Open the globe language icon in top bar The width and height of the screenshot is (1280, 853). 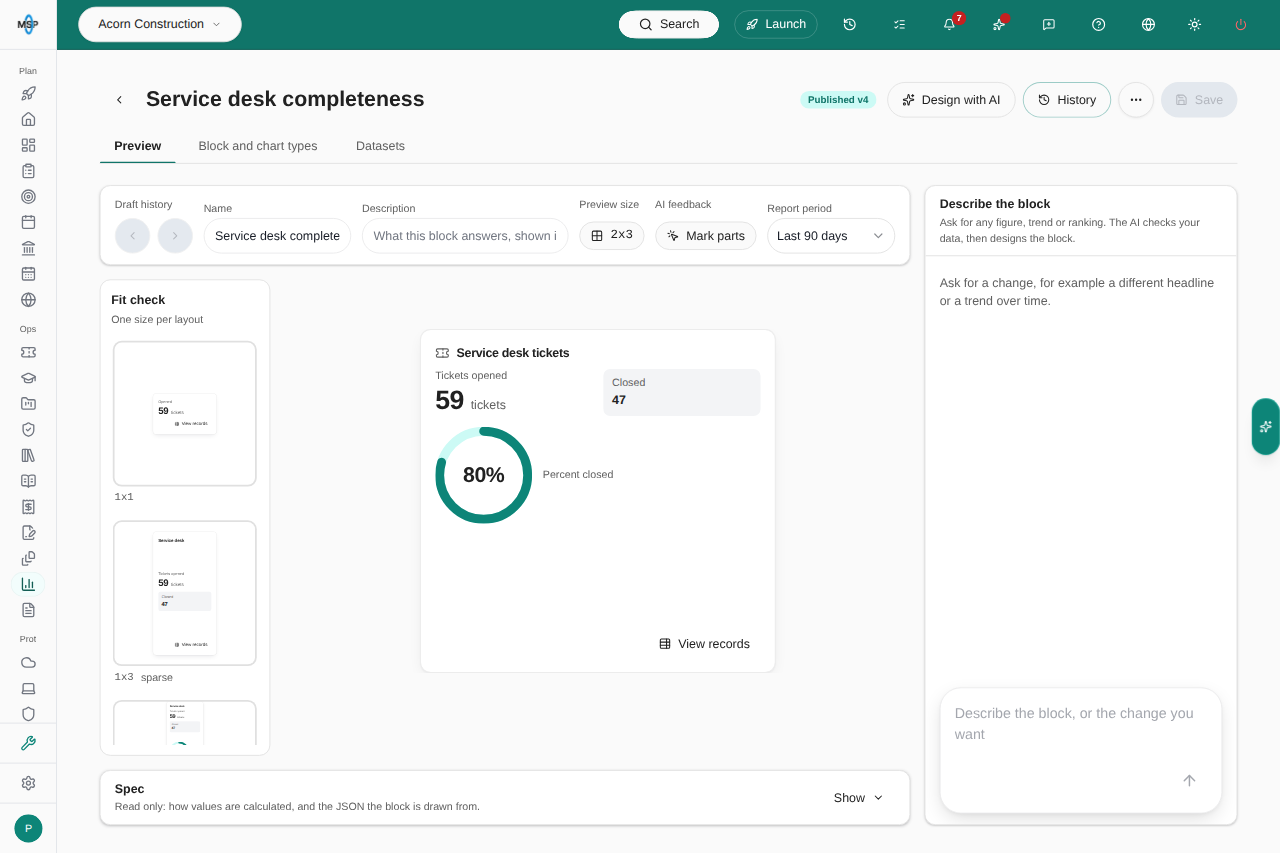1148,24
